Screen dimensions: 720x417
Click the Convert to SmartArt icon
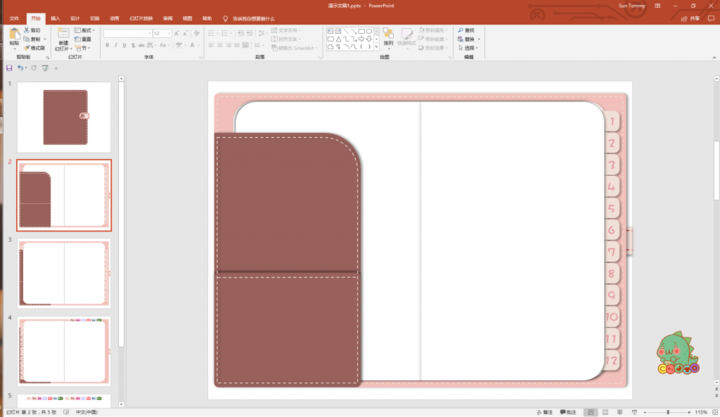click(274, 48)
